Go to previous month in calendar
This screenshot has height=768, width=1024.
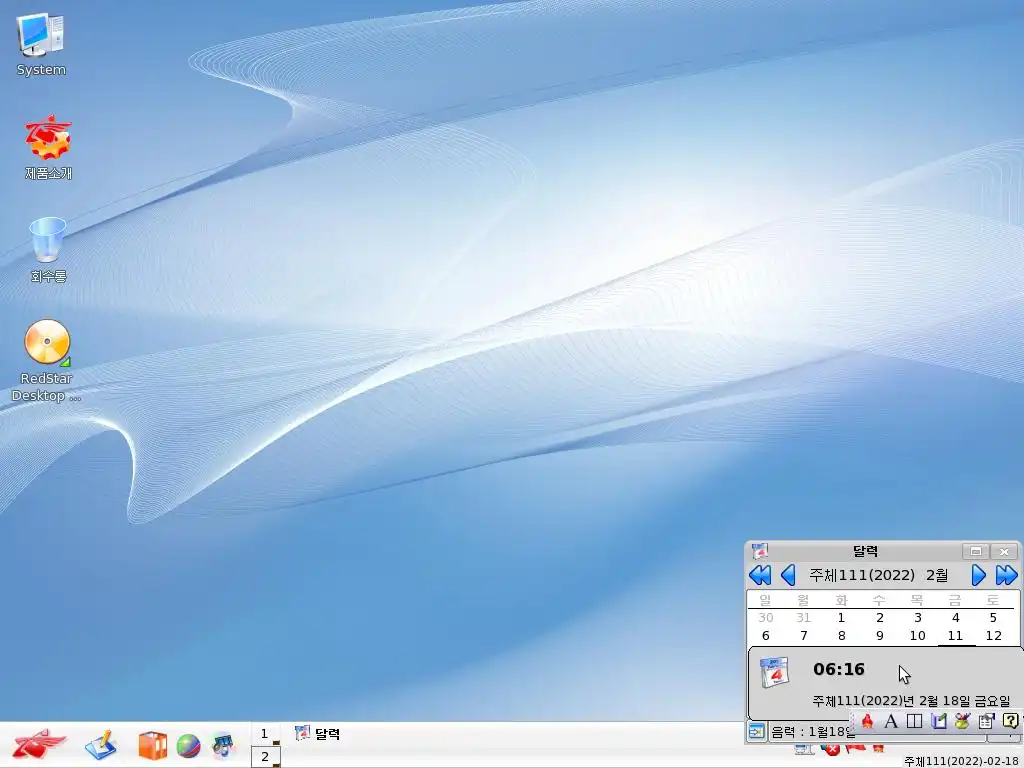click(x=788, y=575)
